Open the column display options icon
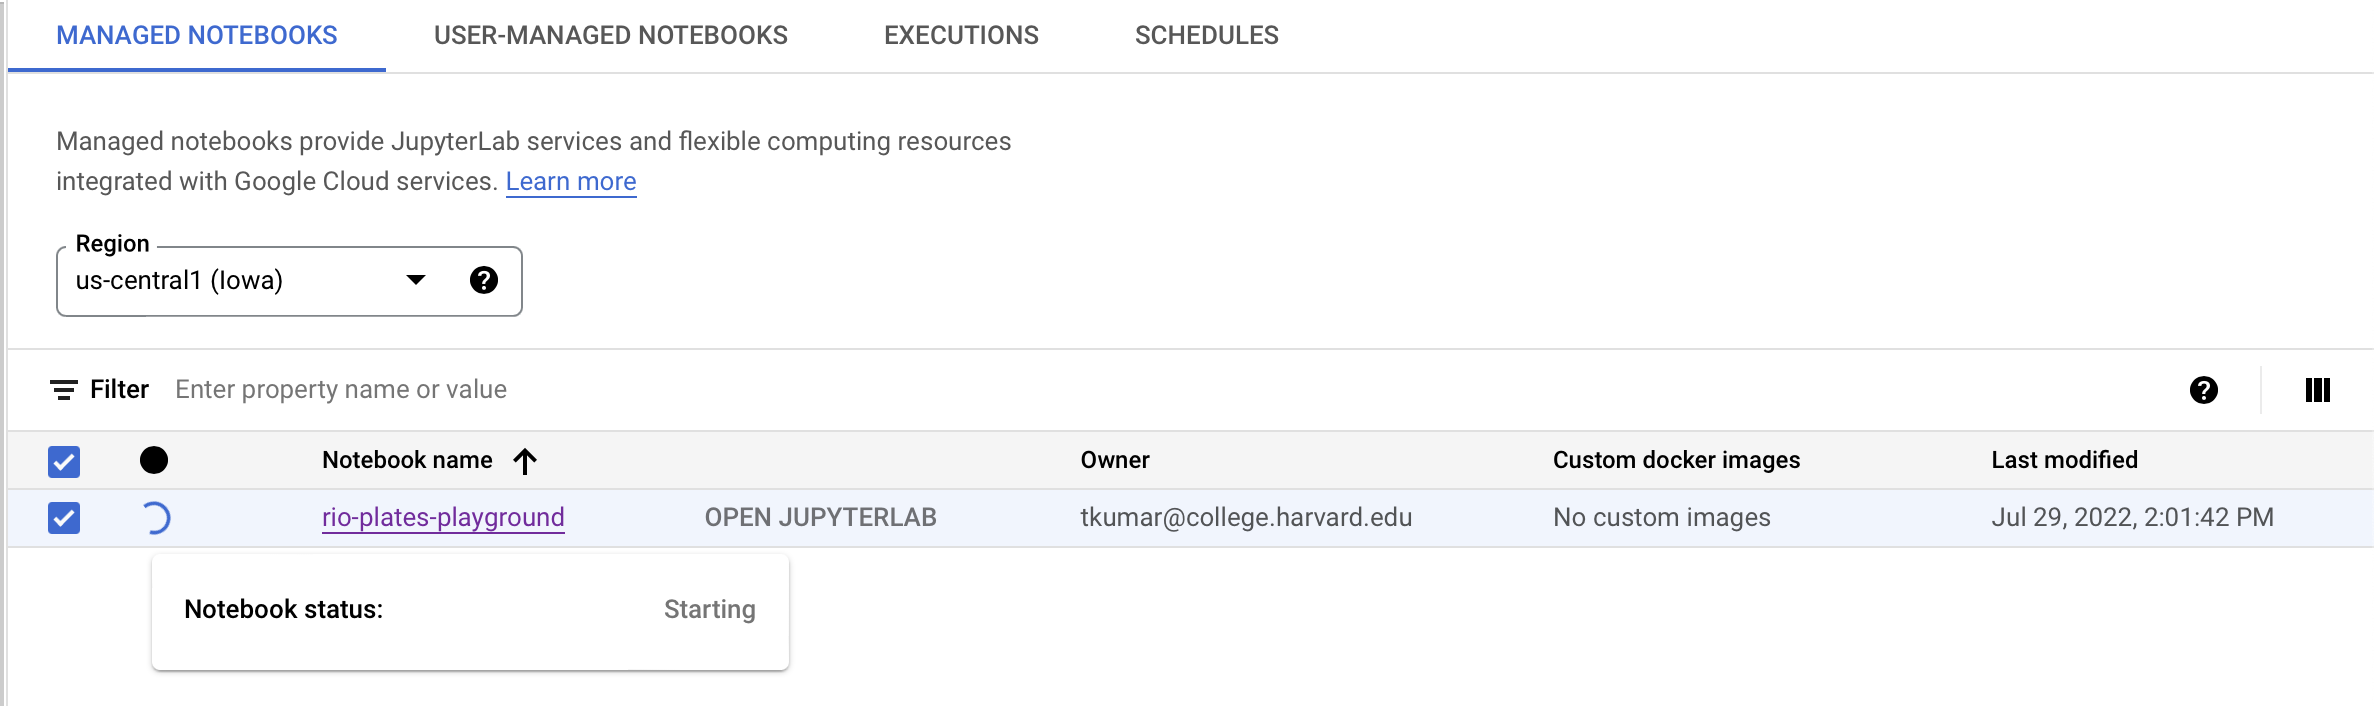 pos(2317,390)
